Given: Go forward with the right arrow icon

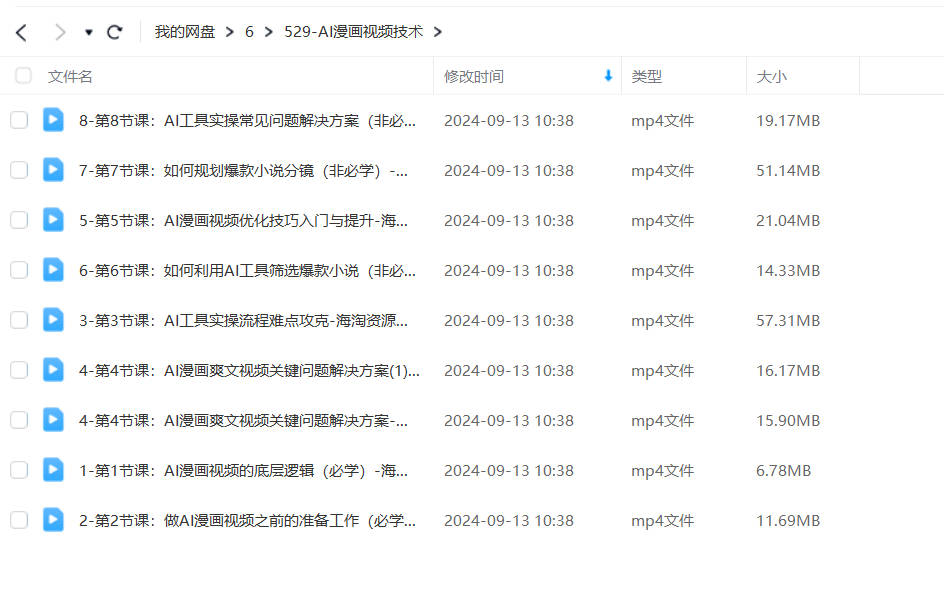Looking at the screenshot, I should click(60, 33).
